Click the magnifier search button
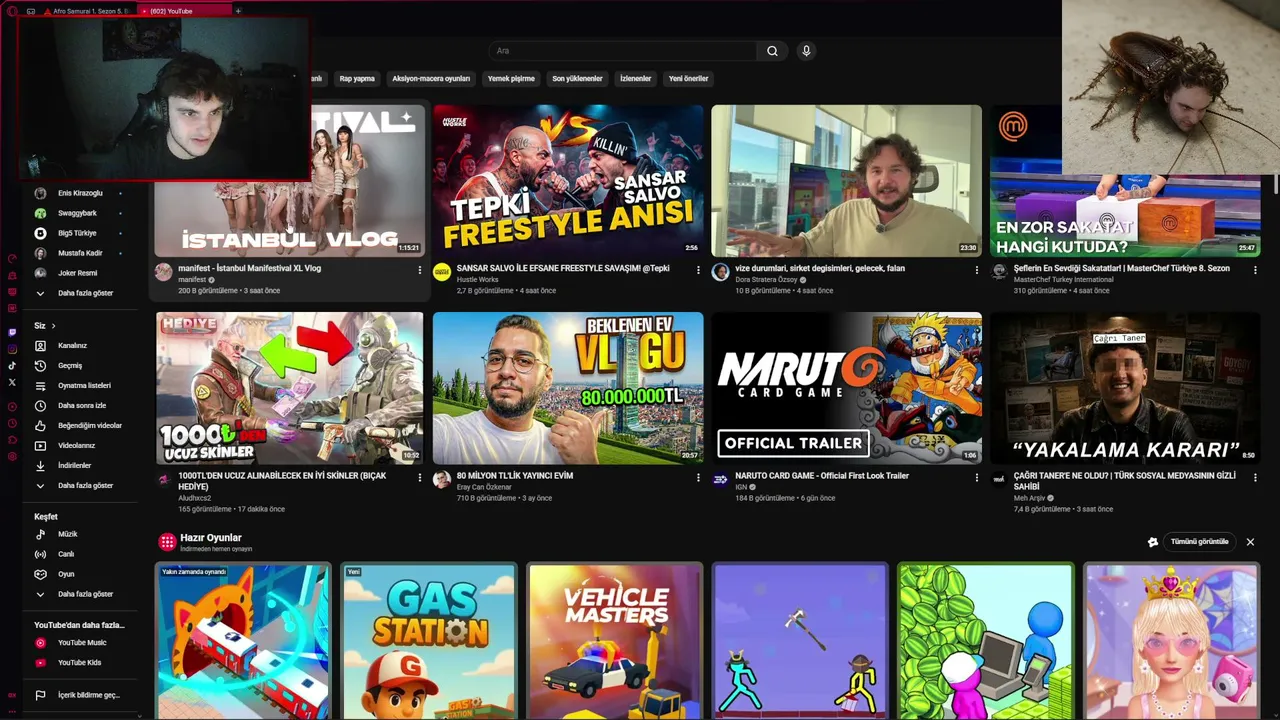Viewport: 1280px width, 720px height. pos(772,51)
